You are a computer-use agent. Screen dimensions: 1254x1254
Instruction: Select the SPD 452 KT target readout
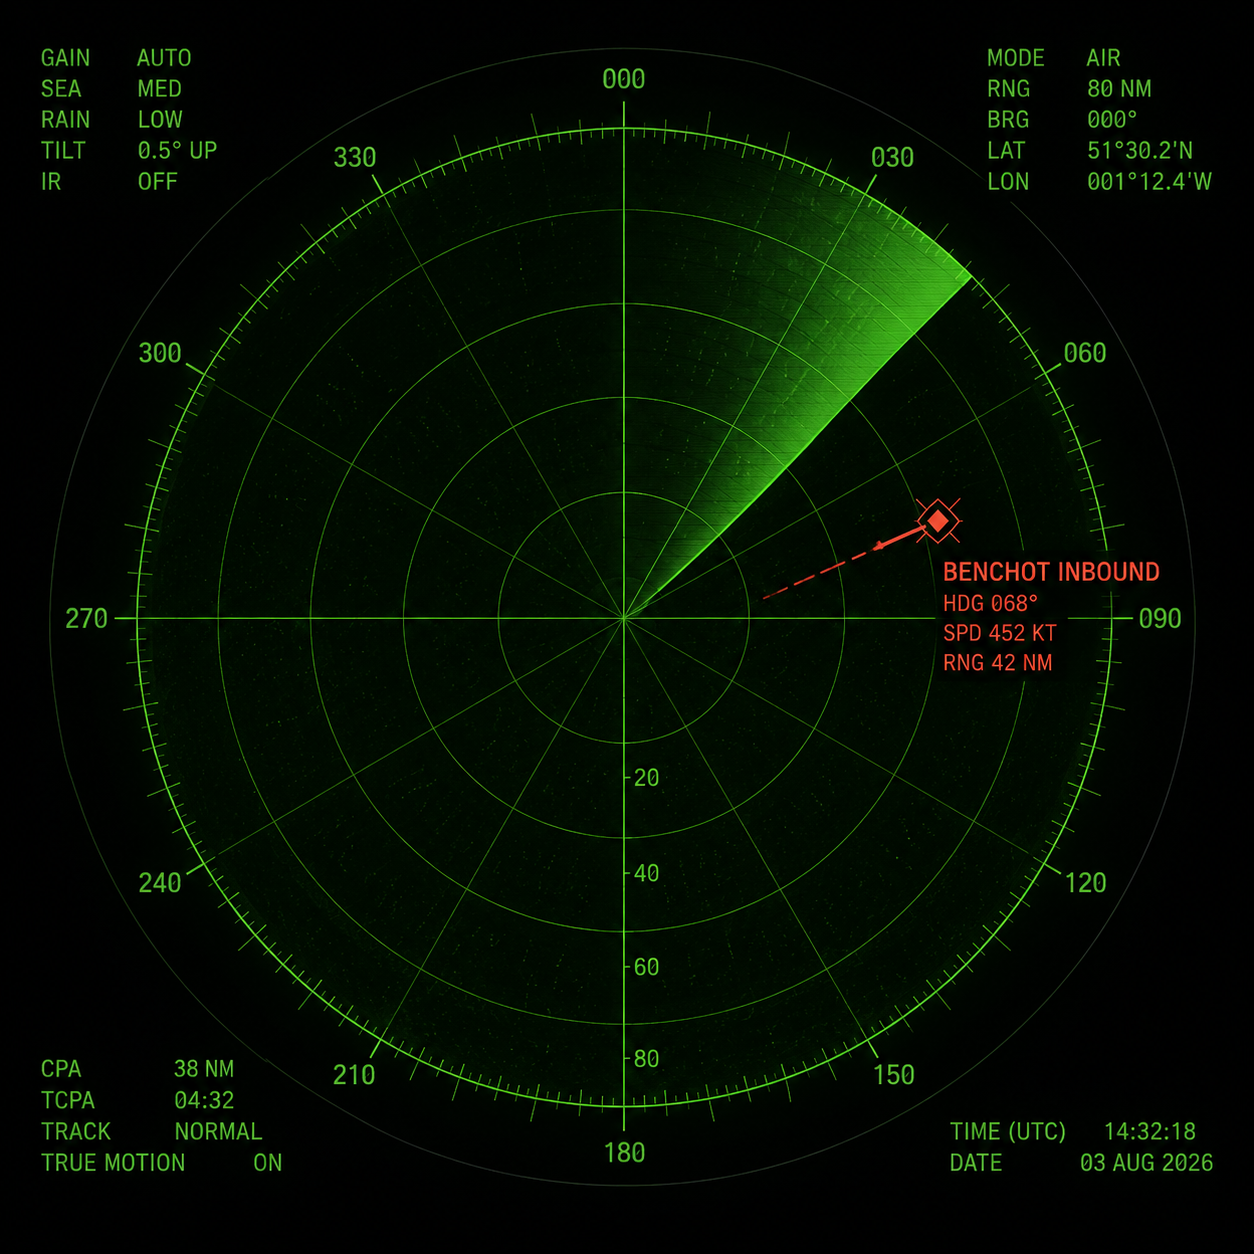click(999, 633)
